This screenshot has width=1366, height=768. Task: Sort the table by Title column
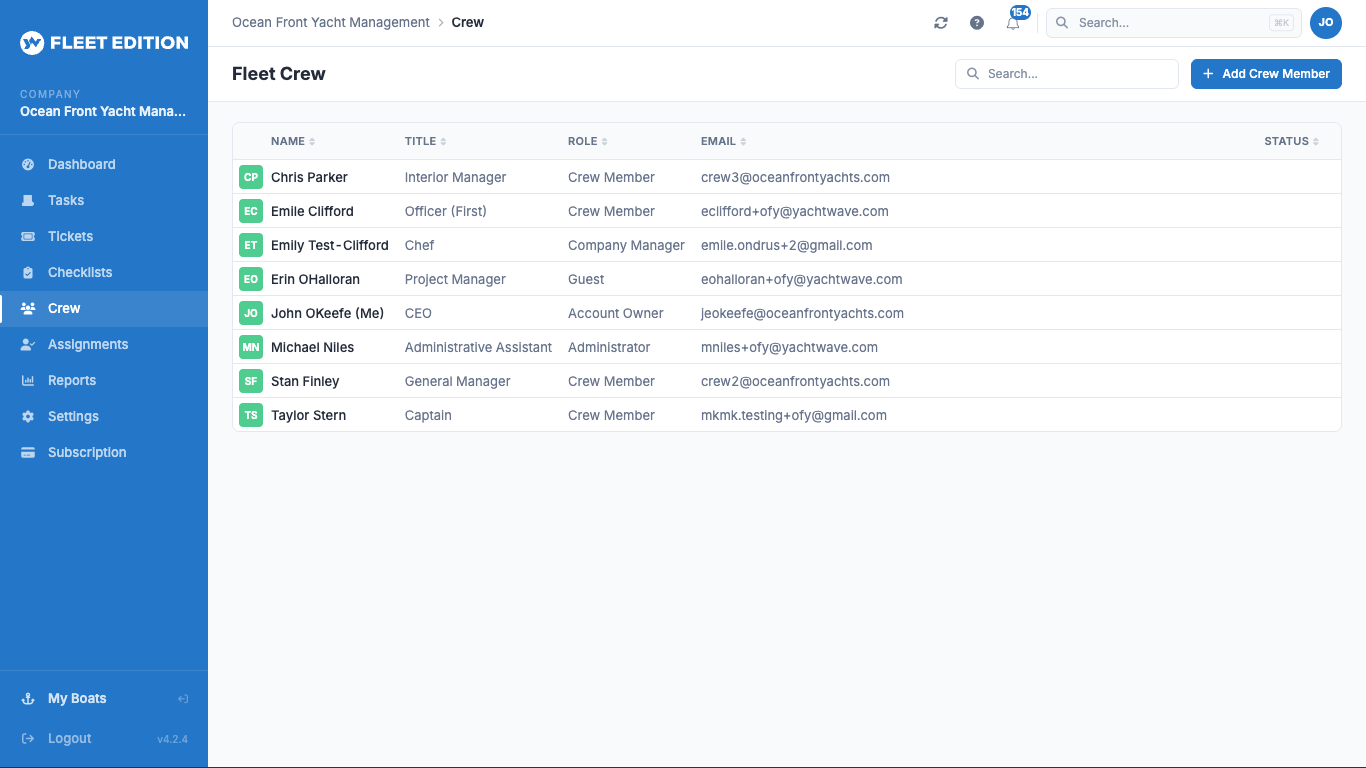click(x=426, y=141)
